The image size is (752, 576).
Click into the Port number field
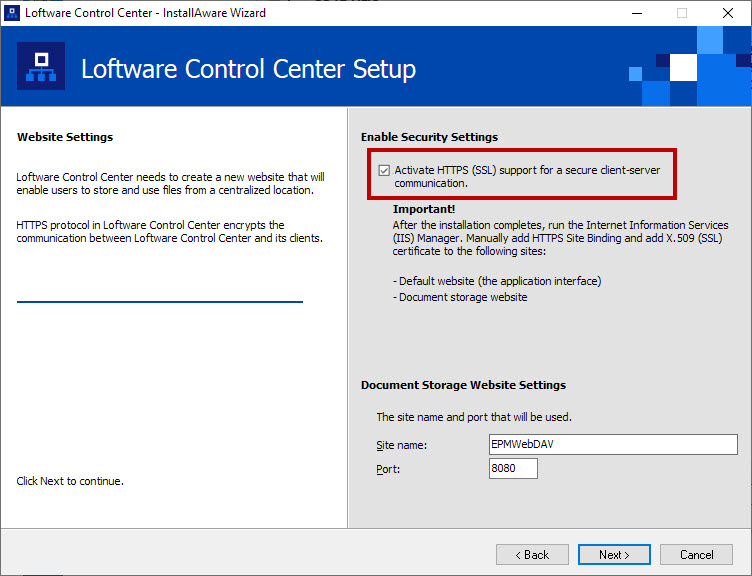click(x=513, y=469)
